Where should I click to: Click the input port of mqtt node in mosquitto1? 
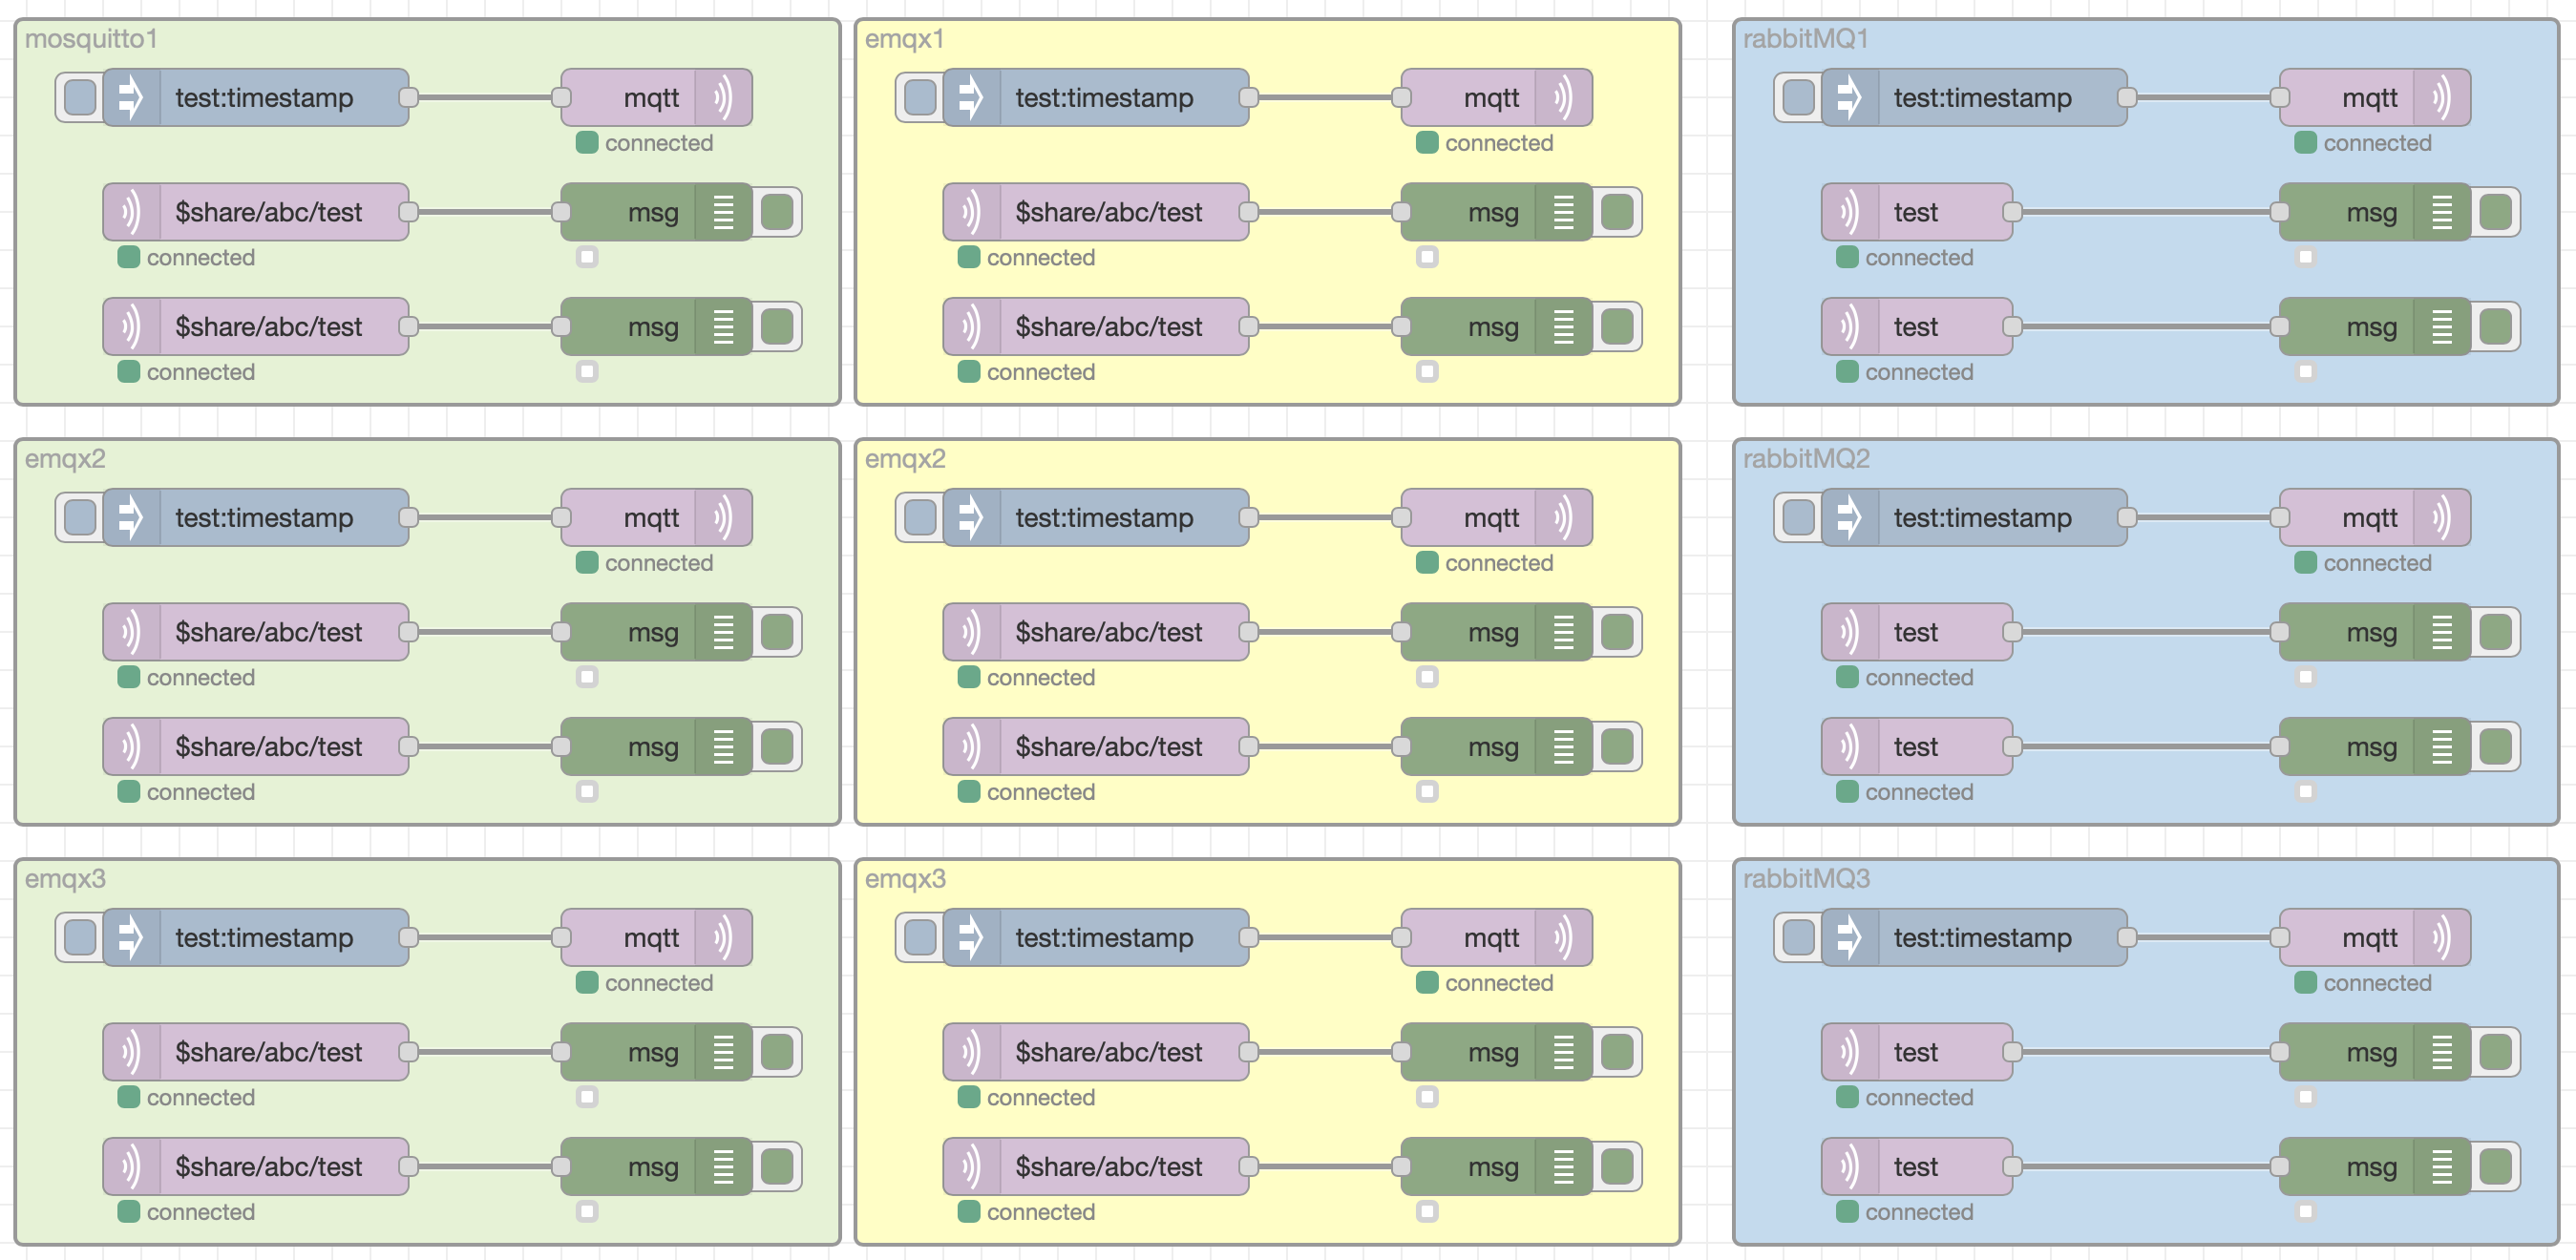pos(561,97)
